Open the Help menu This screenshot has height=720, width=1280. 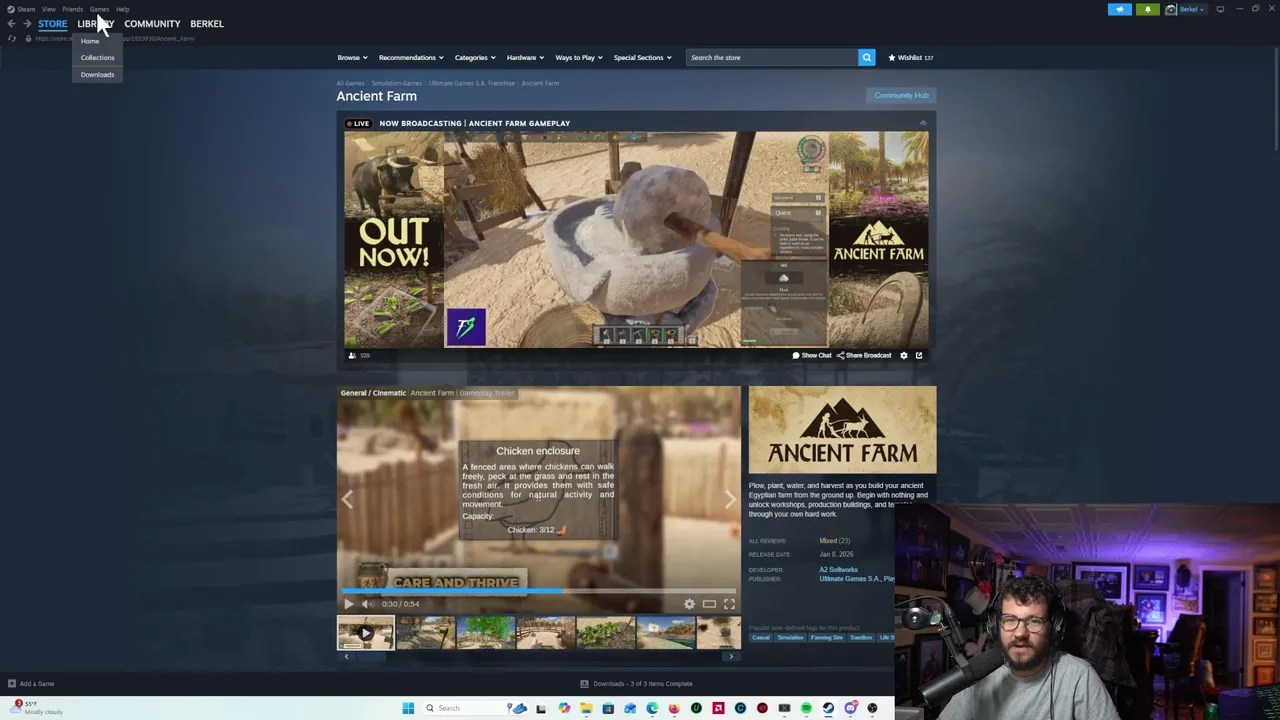pyautogui.click(x=122, y=9)
